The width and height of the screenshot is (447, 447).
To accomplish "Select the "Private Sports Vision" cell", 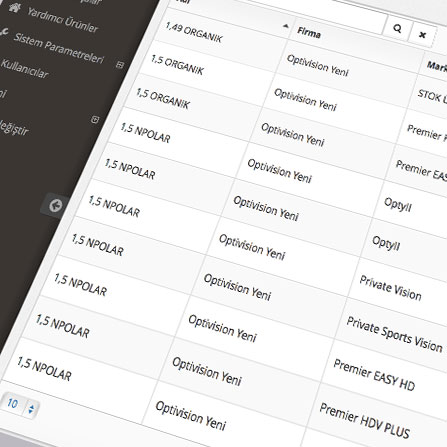I will coord(394,334).
